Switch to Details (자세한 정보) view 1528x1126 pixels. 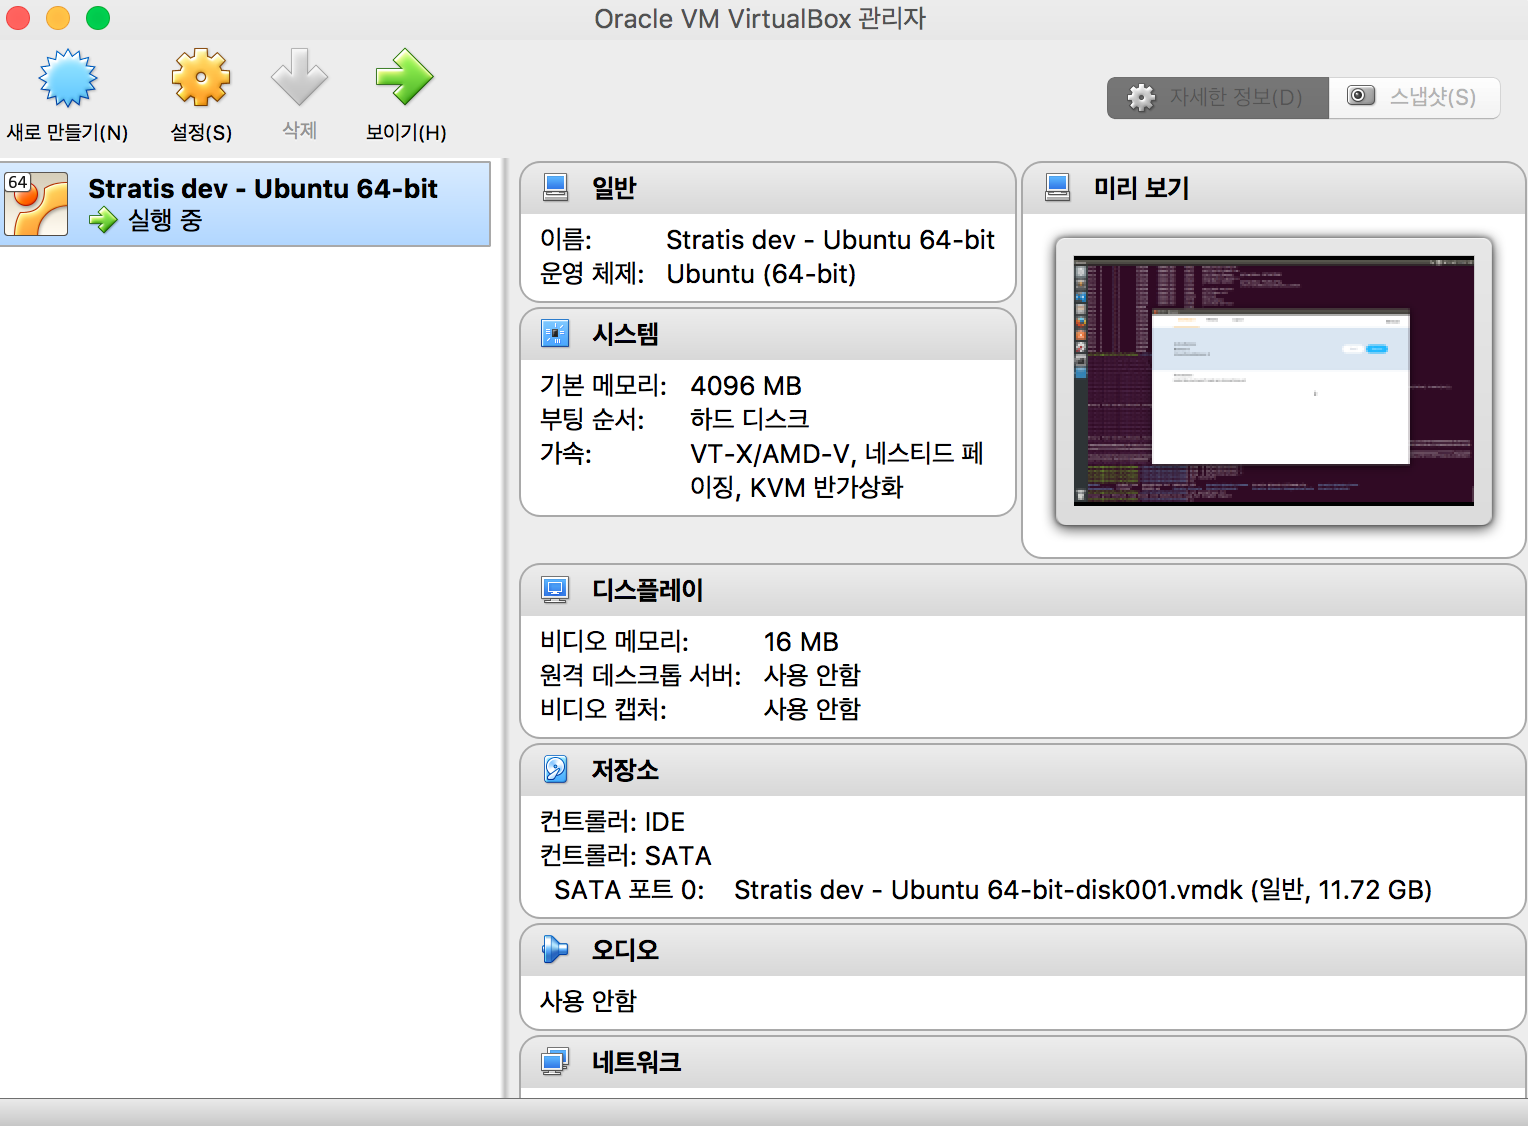click(x=1218, y=97)
